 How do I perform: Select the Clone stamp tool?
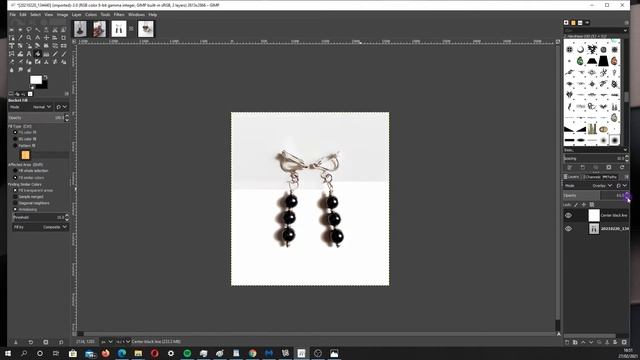point(46,62)
